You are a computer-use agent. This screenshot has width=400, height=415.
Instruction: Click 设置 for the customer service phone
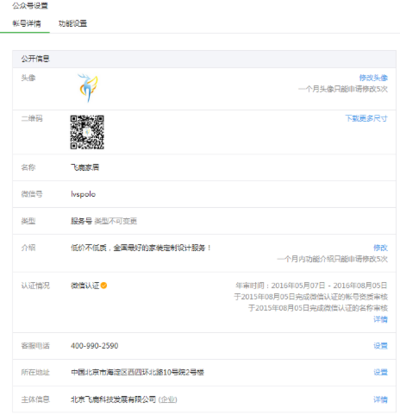tap(380, 346)
